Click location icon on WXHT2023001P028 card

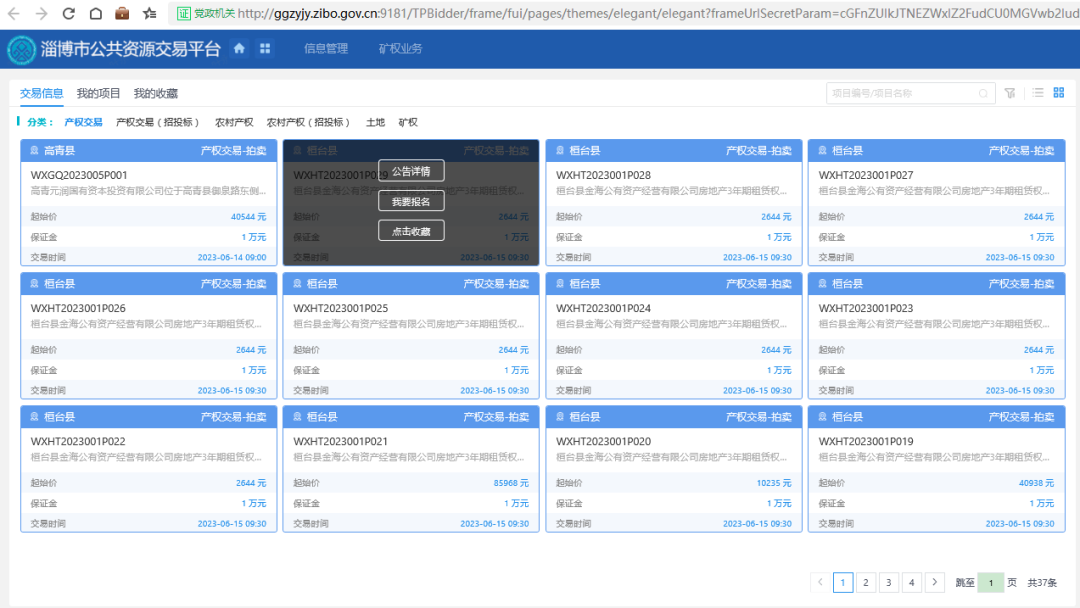click(560, 150)
